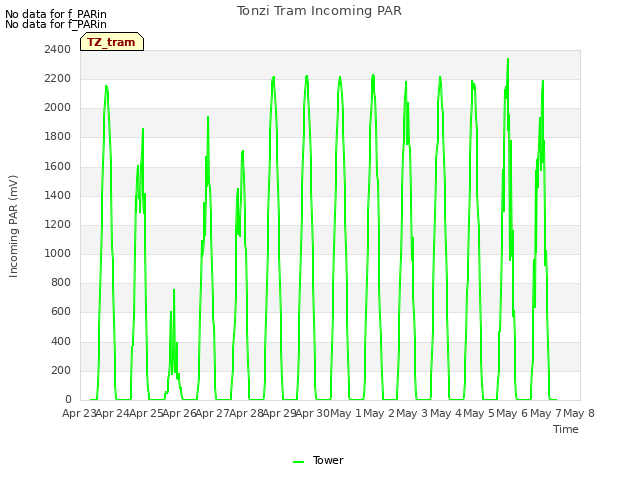The width and height of the screenshot is (640, 480).
Task: Click the May 6 x-axis tick label
Action: [513, 413]
